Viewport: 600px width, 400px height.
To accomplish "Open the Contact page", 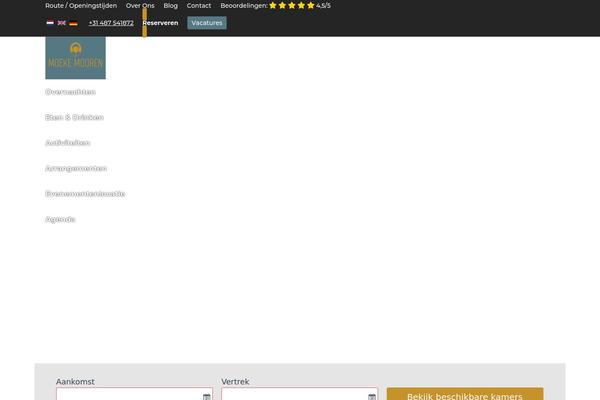I will point(199,6).
